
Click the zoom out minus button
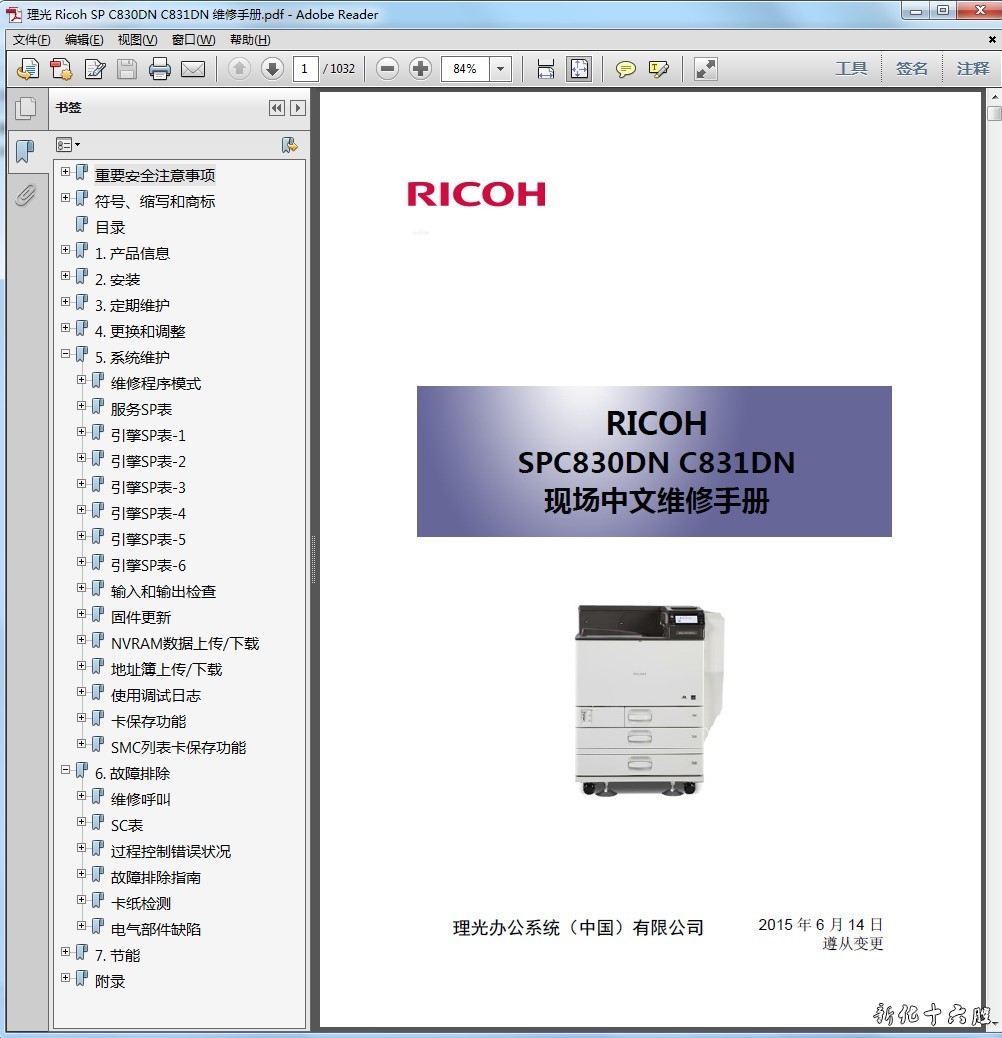[x=388, y=69]
